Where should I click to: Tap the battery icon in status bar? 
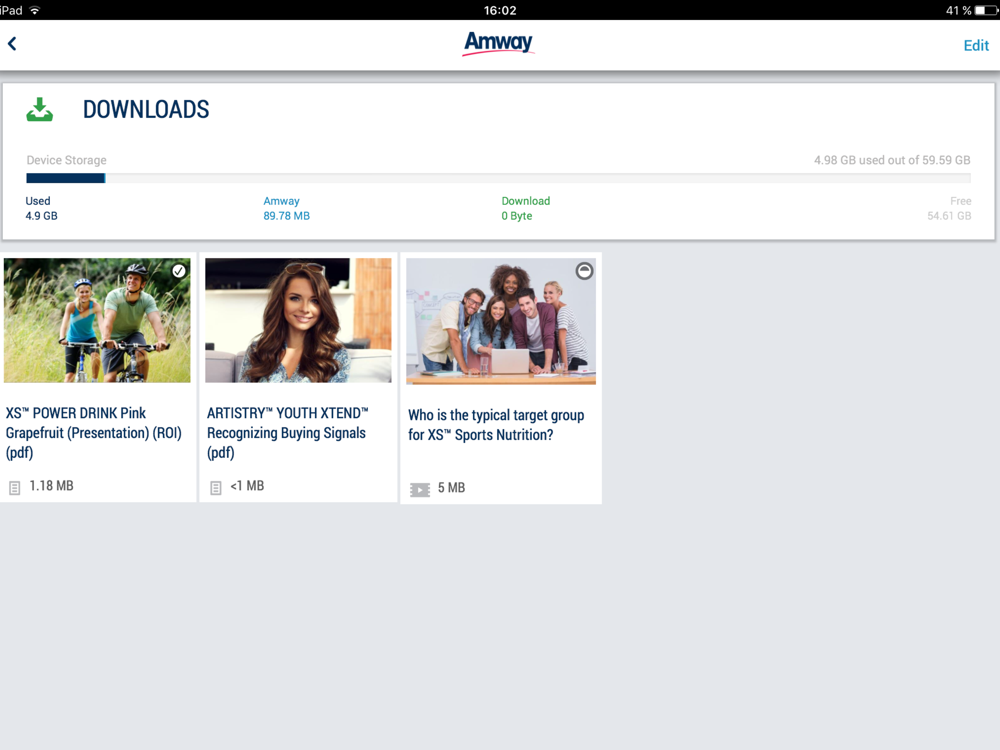point(986,10)
